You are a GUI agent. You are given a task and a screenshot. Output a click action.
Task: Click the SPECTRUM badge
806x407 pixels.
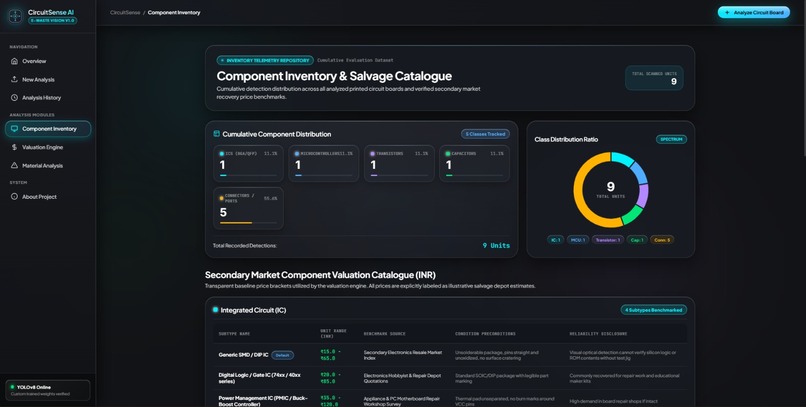(x=671, y=139)
